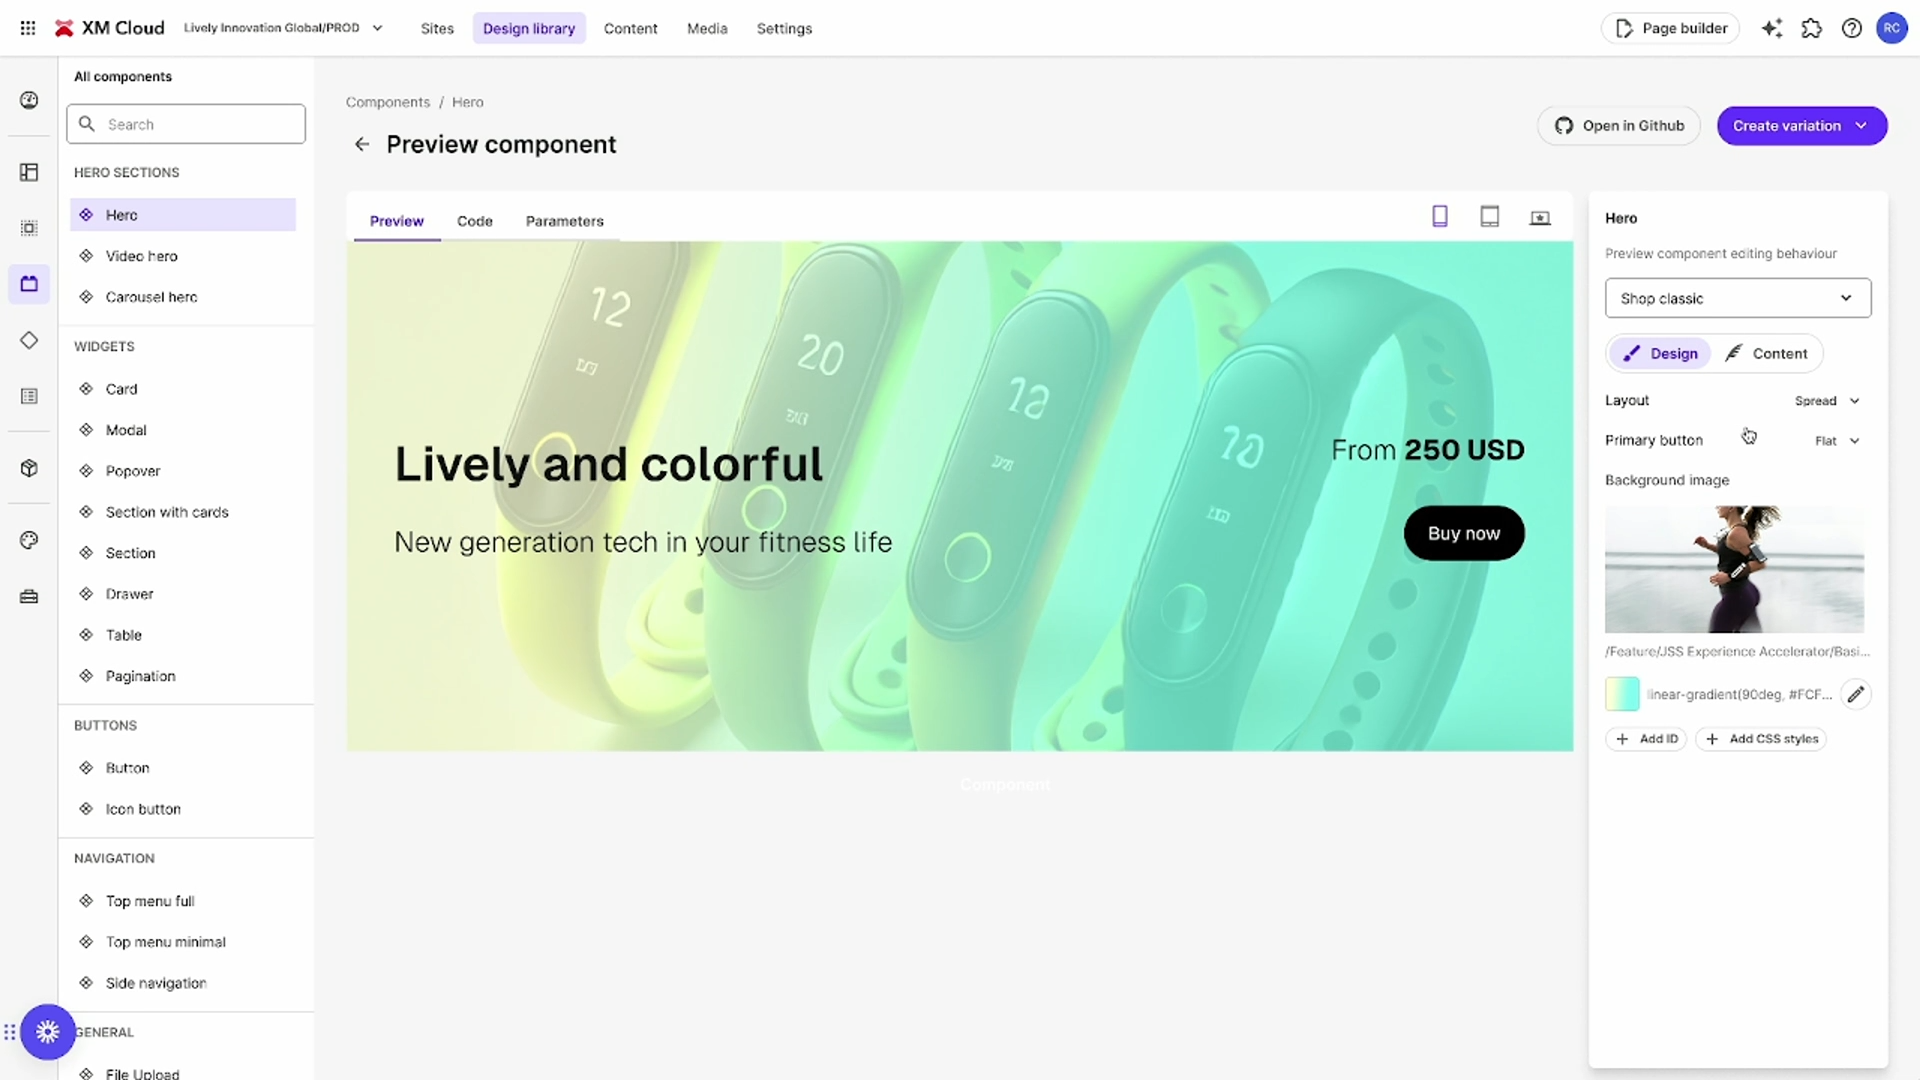Open the Primary button Flat dropdown
The width and height of the screenshot is (1920, 1080).
tap(1837, 441)
